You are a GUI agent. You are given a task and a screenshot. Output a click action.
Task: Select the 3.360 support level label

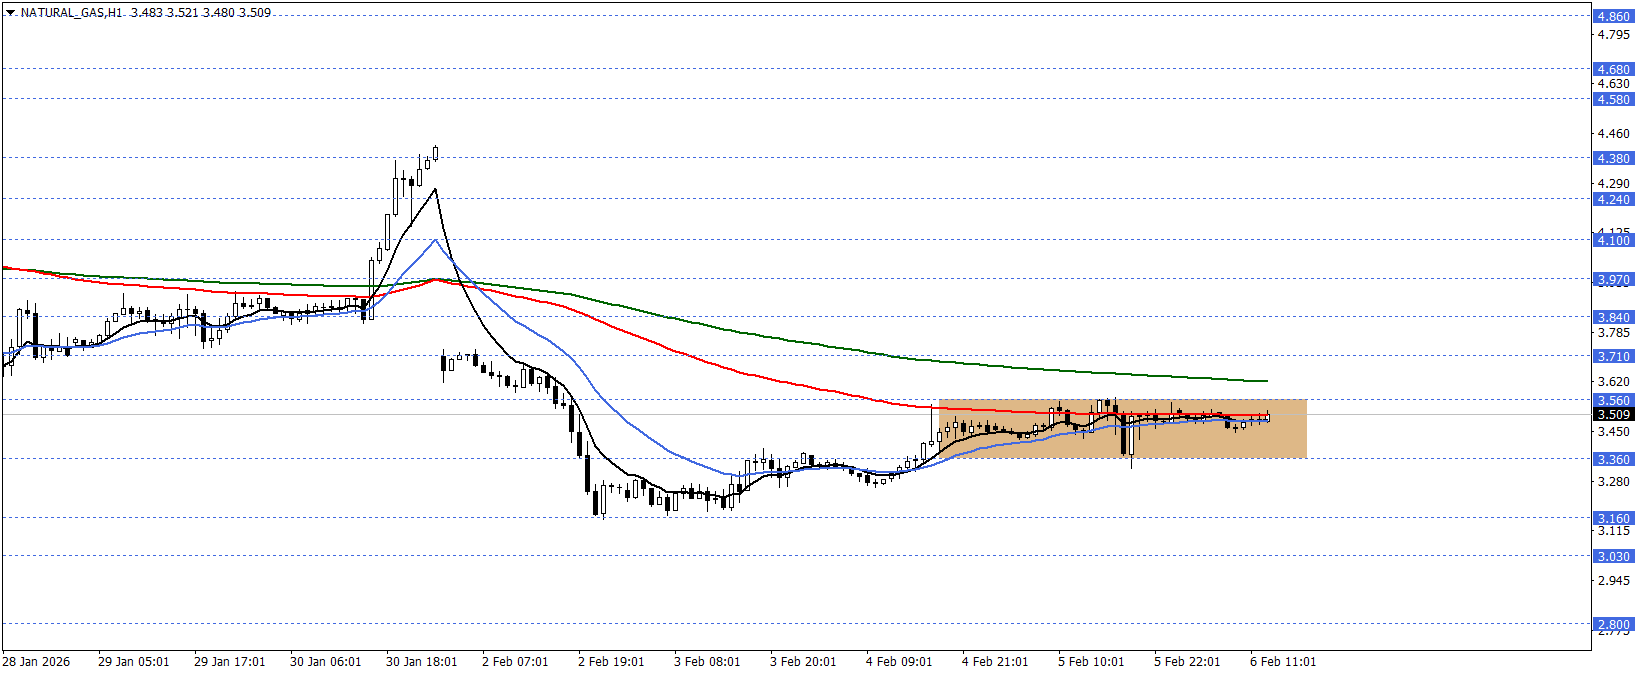click(1612, 459)
